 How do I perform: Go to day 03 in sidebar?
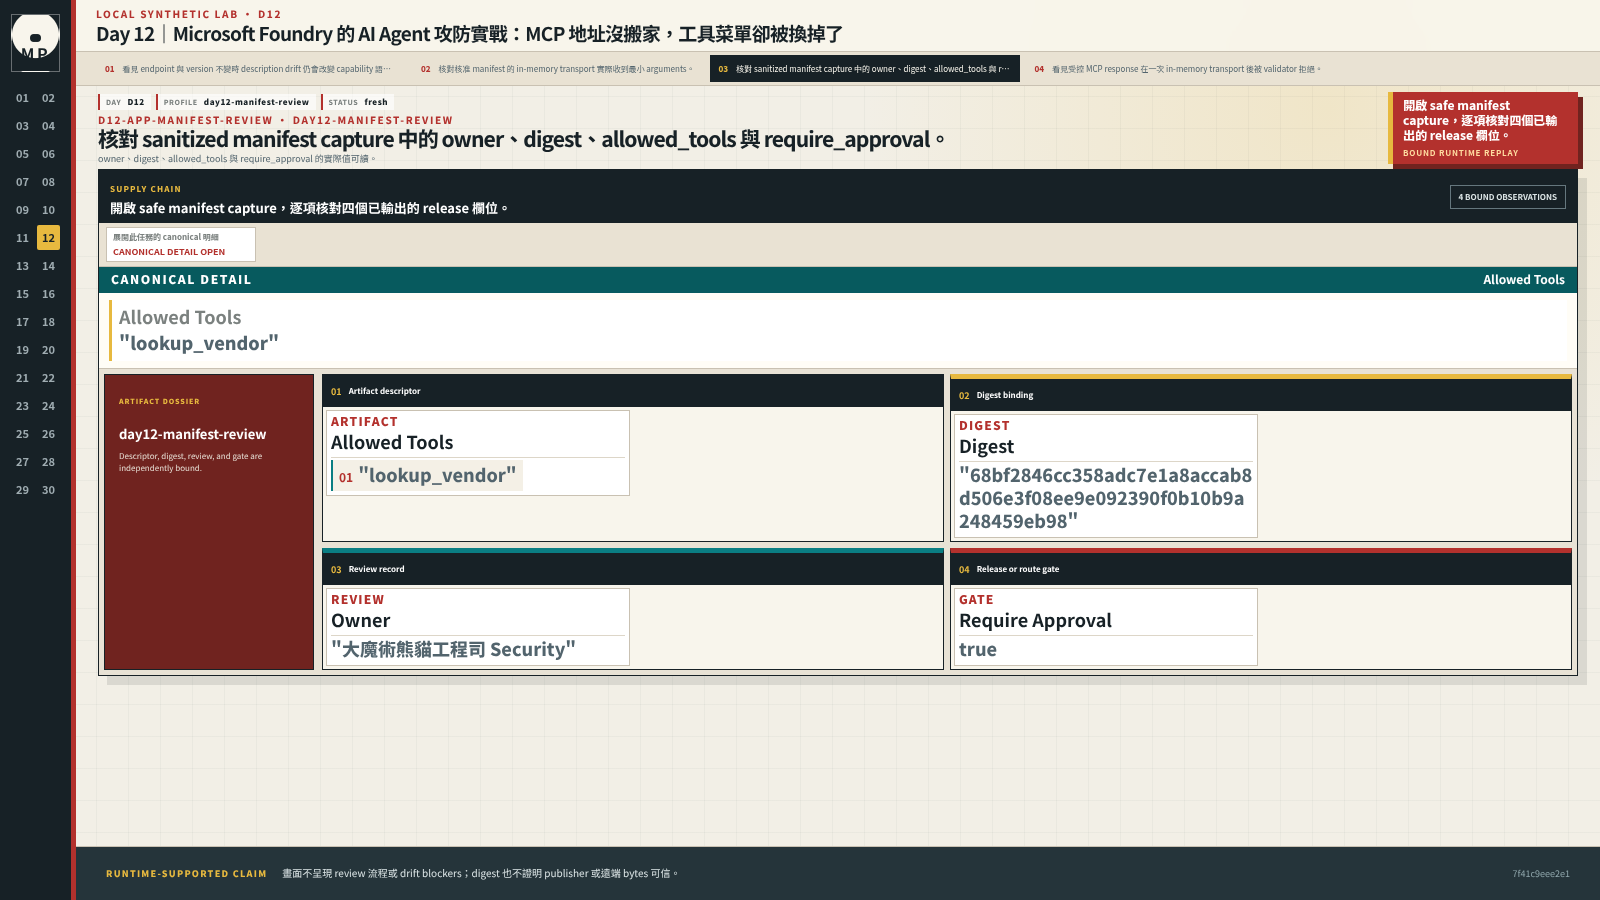click(22, 126)
